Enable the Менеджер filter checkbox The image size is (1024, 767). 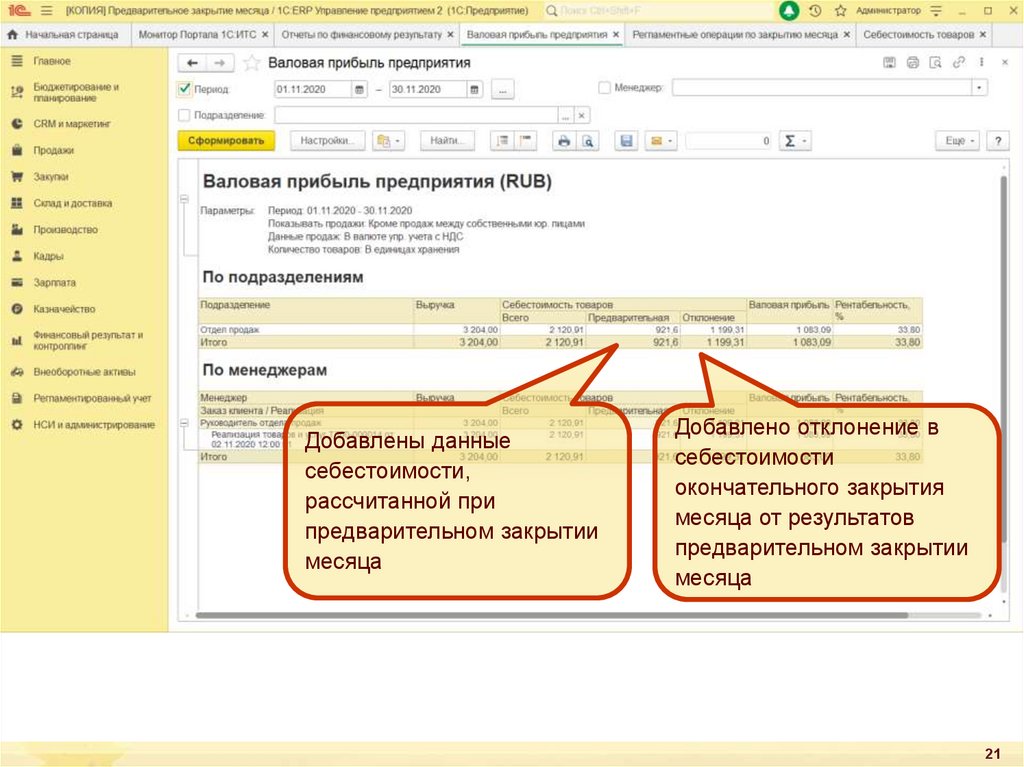click(604, 89)
